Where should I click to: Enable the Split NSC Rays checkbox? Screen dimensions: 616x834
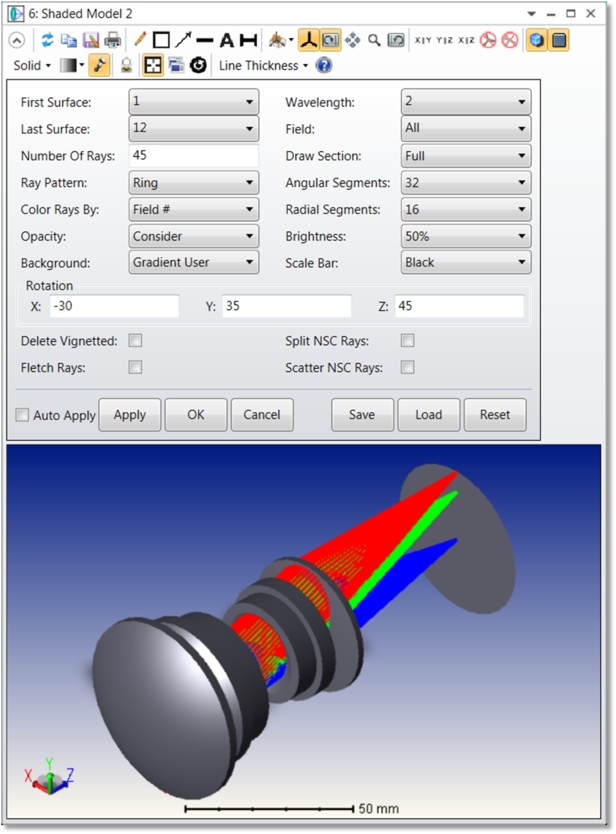pyautogui.click(x=408, y=340)
